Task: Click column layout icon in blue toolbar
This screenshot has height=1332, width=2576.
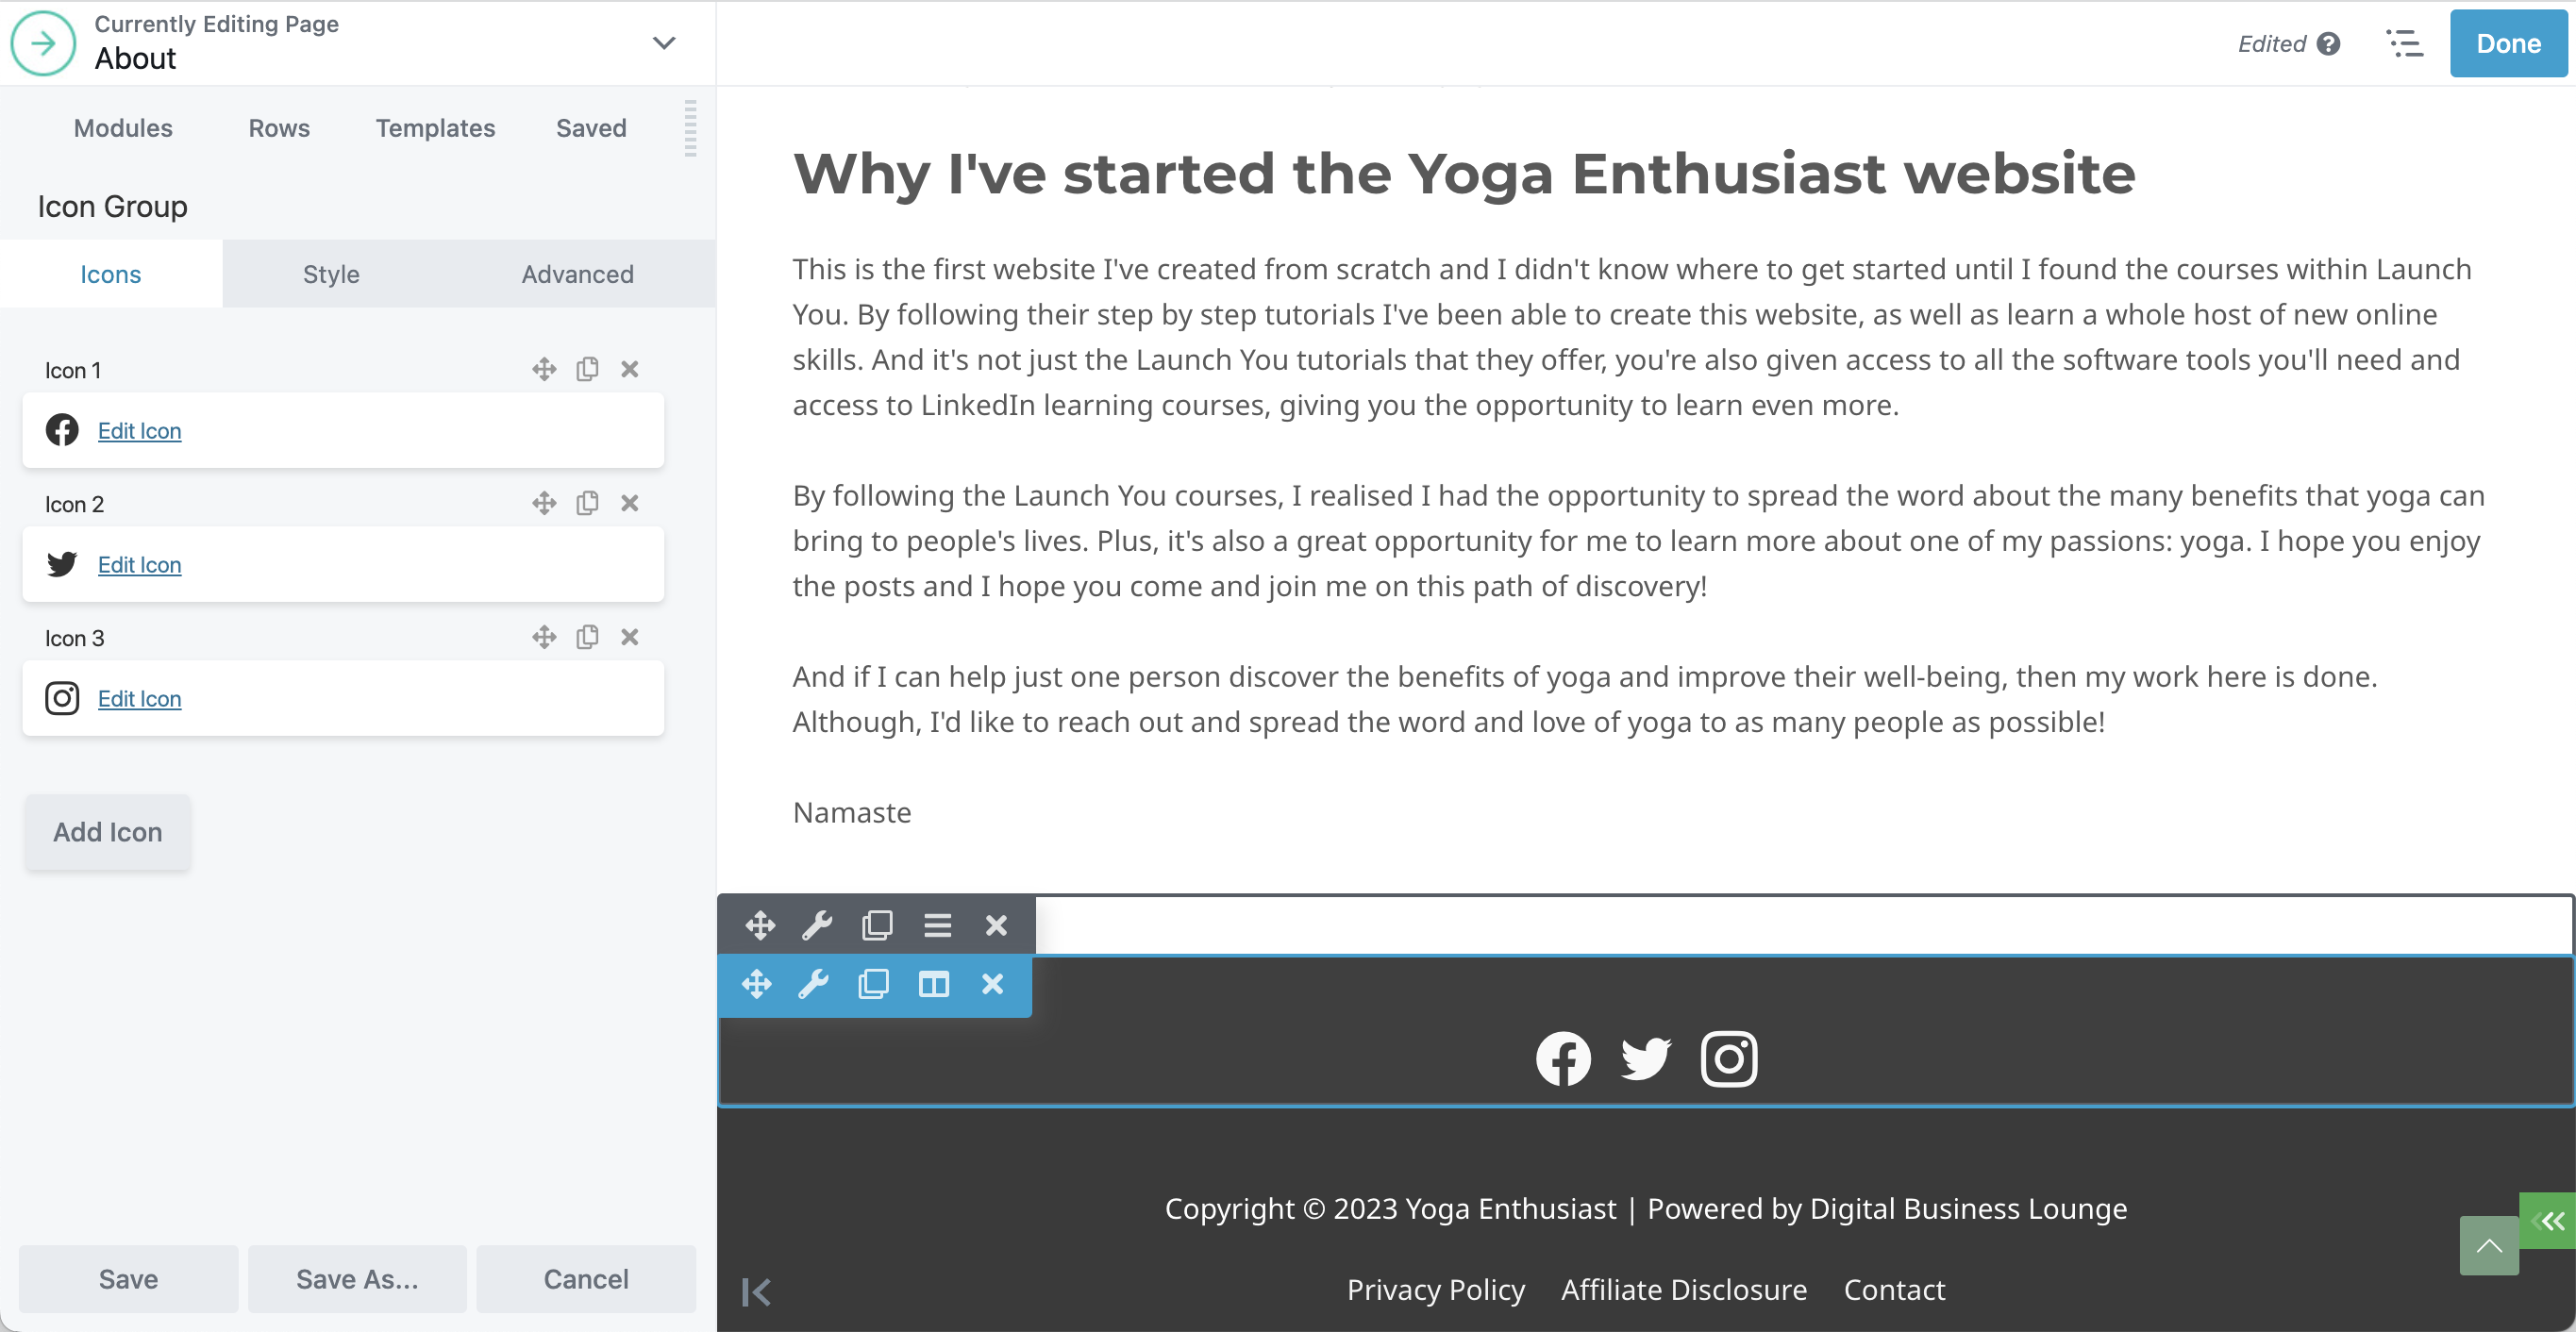Action: (933, 984)
